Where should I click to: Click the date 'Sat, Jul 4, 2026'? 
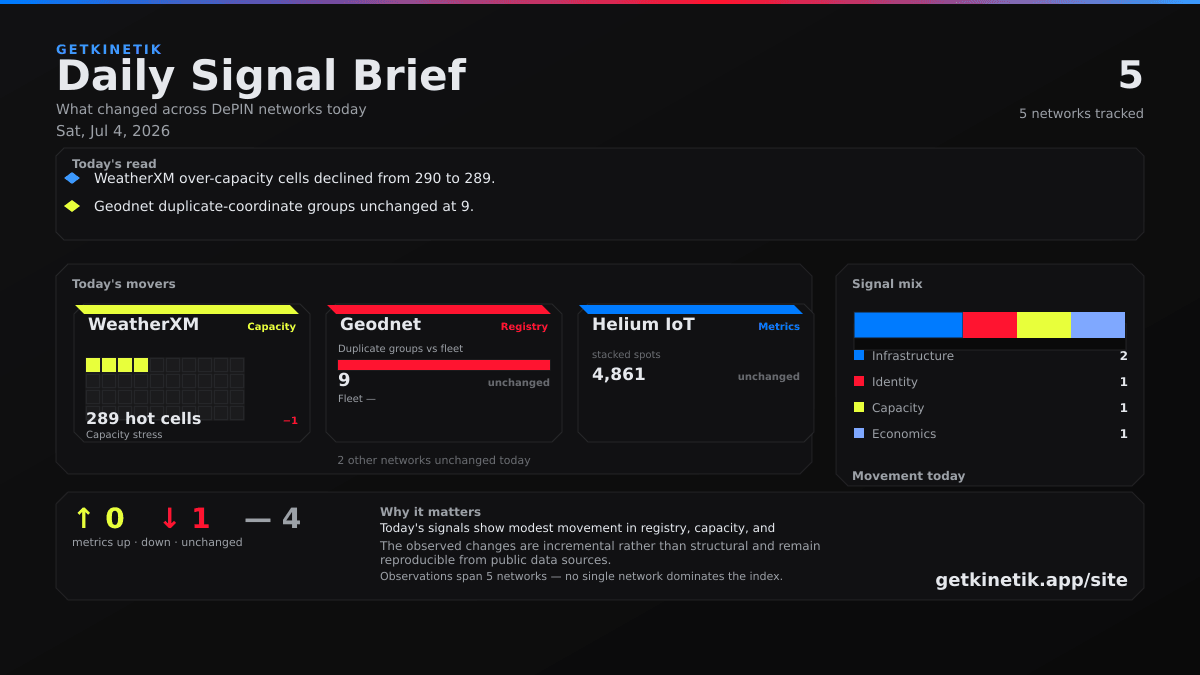click(x=113, y=131)
